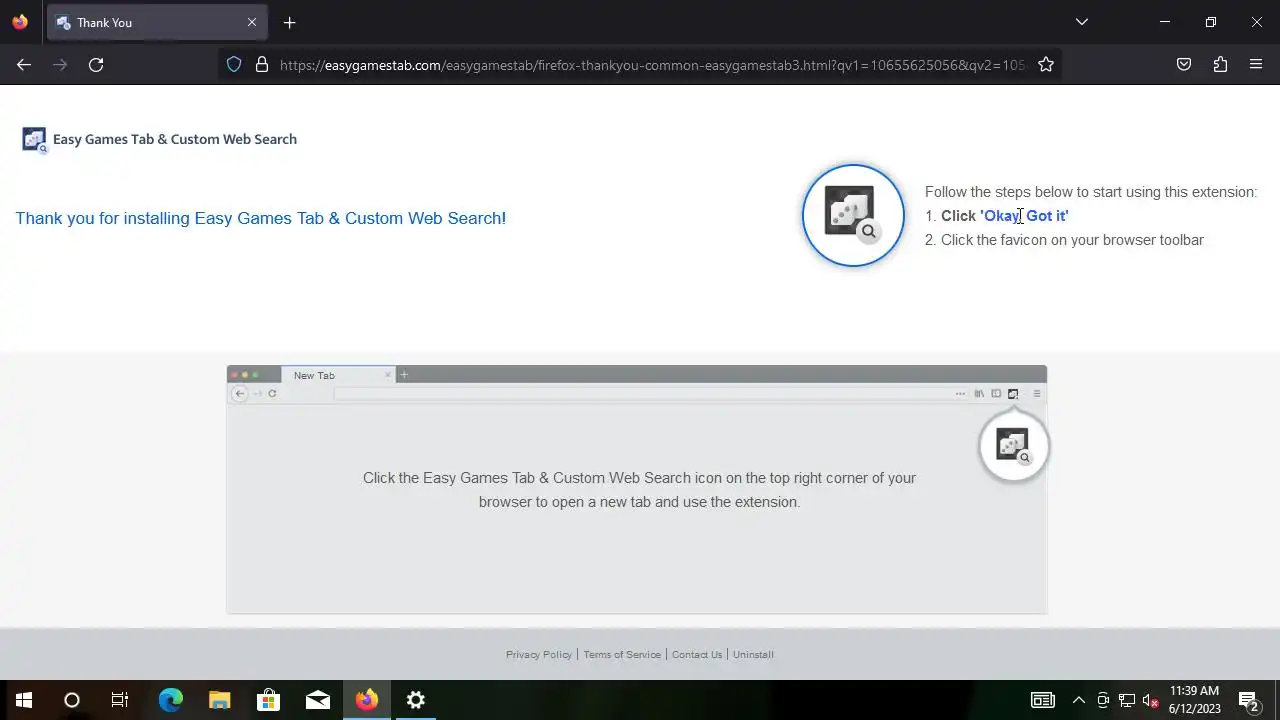Bookmark this page with the star
This screenshot has width=1280, height=720.
click(x=1046, y=64)
